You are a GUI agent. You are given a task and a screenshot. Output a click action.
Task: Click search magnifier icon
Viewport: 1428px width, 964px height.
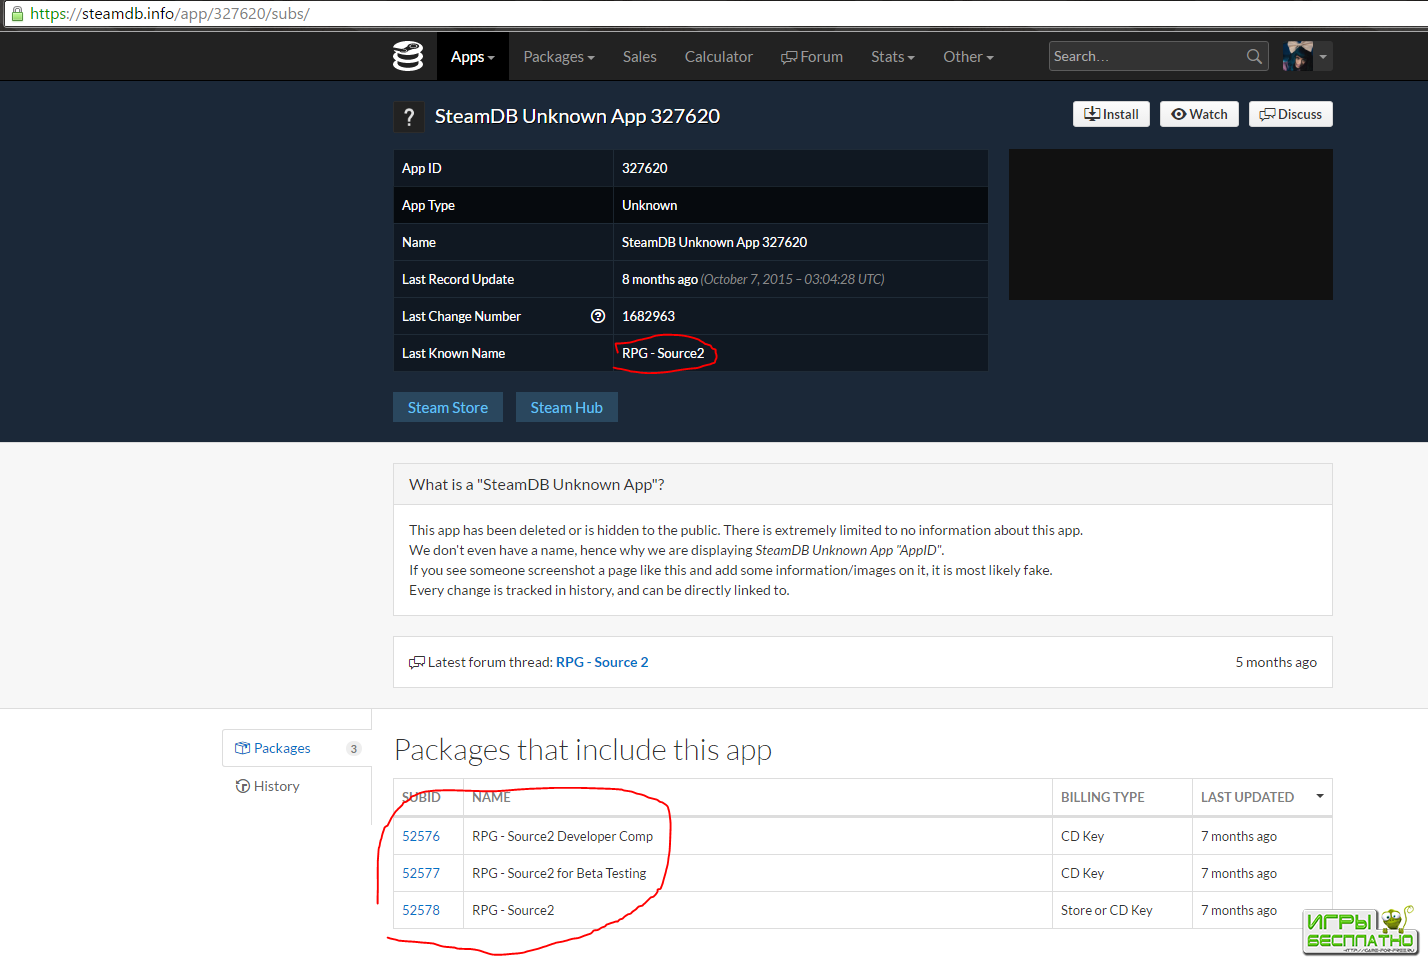[1254, 56]
